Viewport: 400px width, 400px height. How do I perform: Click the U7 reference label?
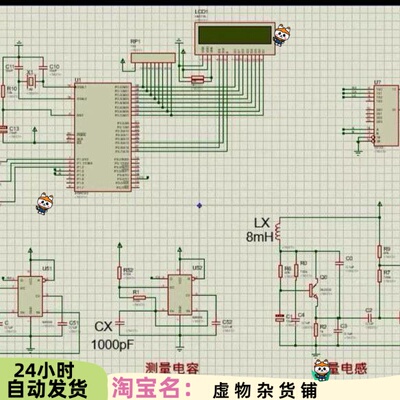[377, 82]
